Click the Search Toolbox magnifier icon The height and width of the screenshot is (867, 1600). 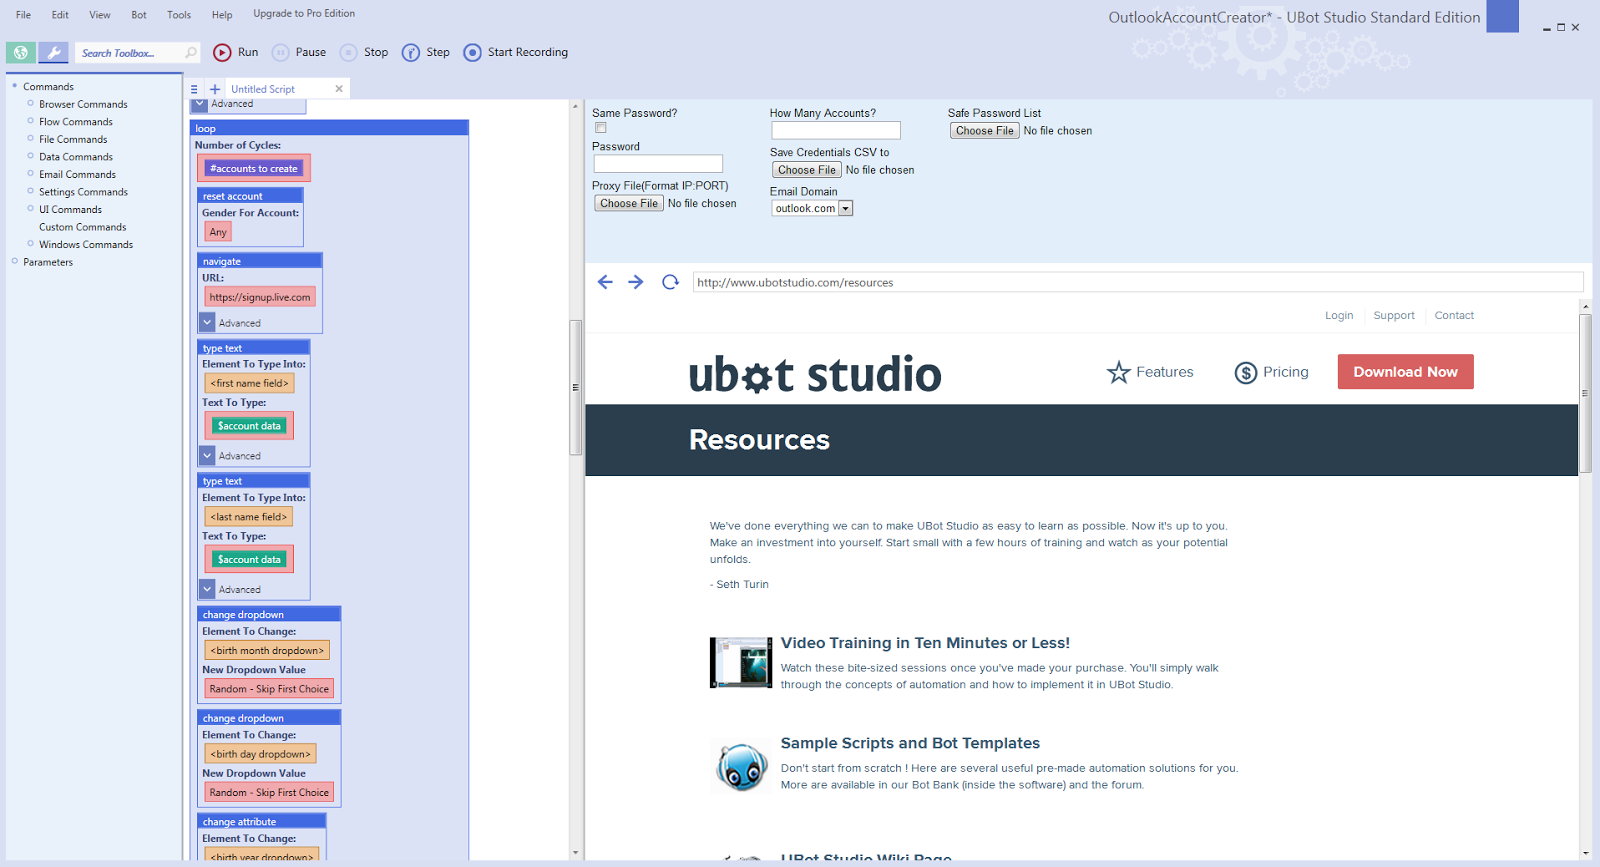[x=190, y=52]
